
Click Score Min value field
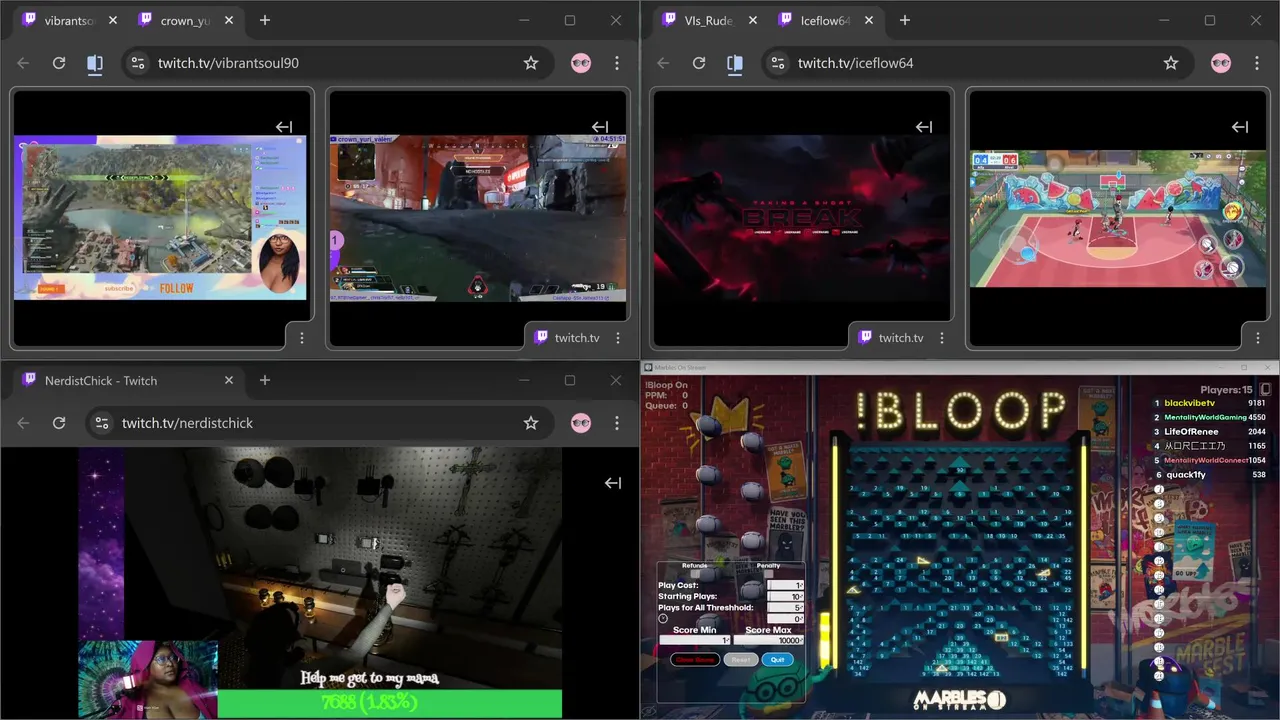coord(695,640)
